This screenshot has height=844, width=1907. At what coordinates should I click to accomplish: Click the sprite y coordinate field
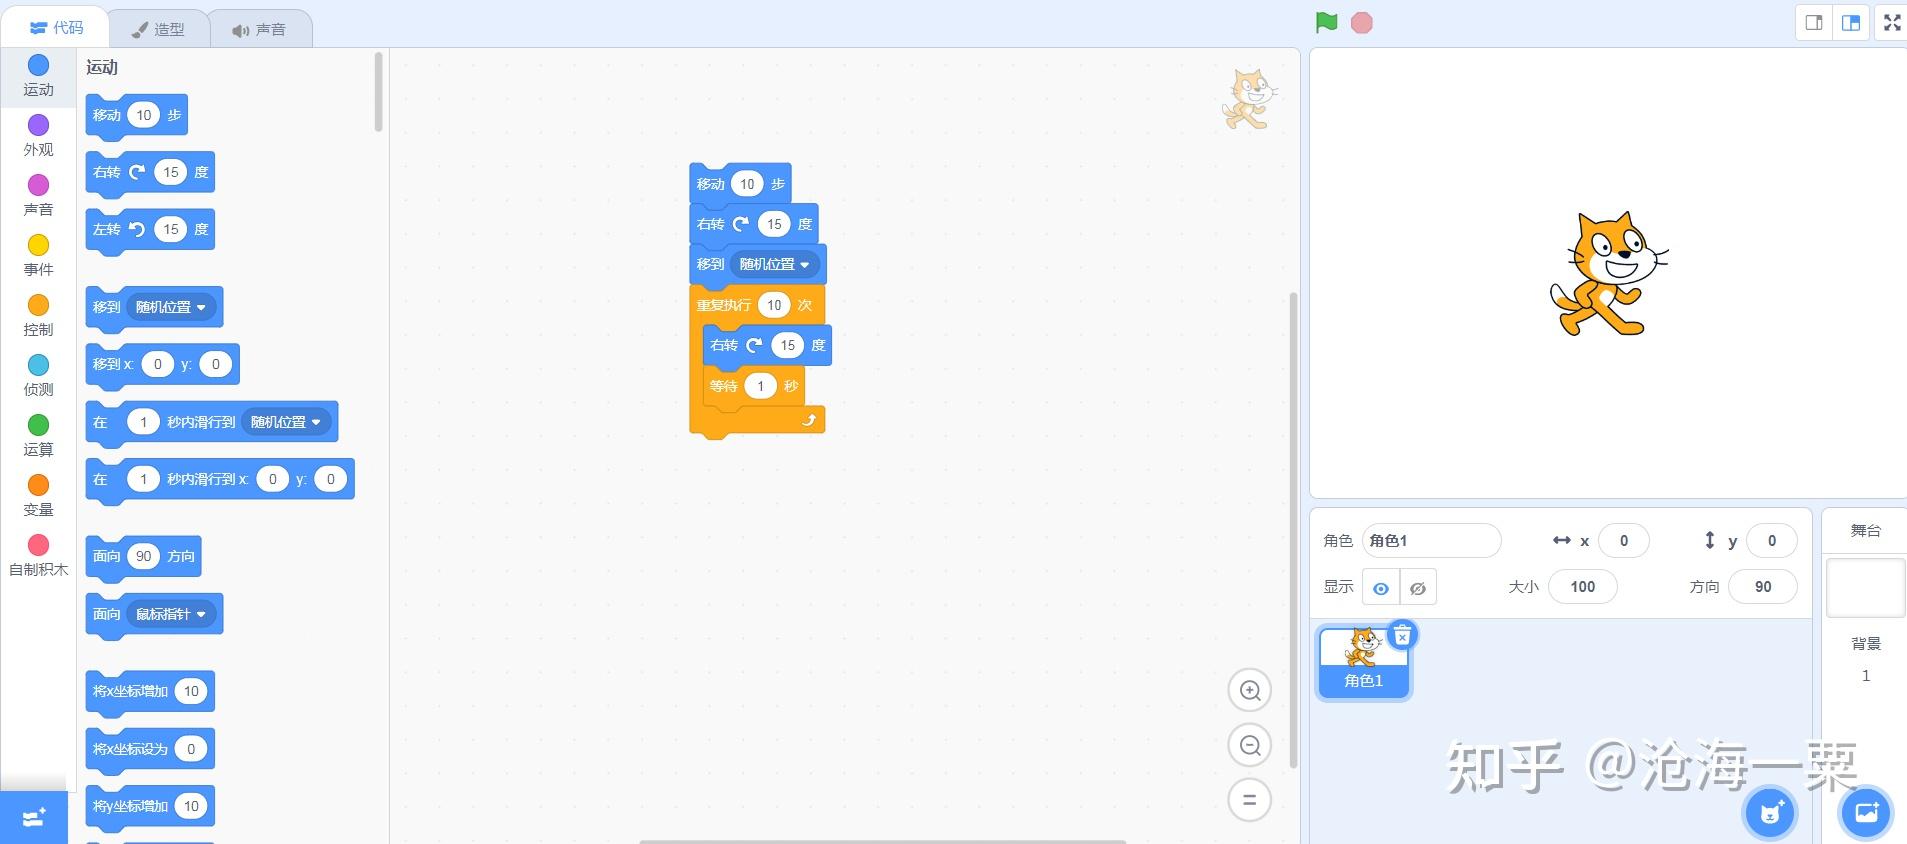pos(1771,541)
